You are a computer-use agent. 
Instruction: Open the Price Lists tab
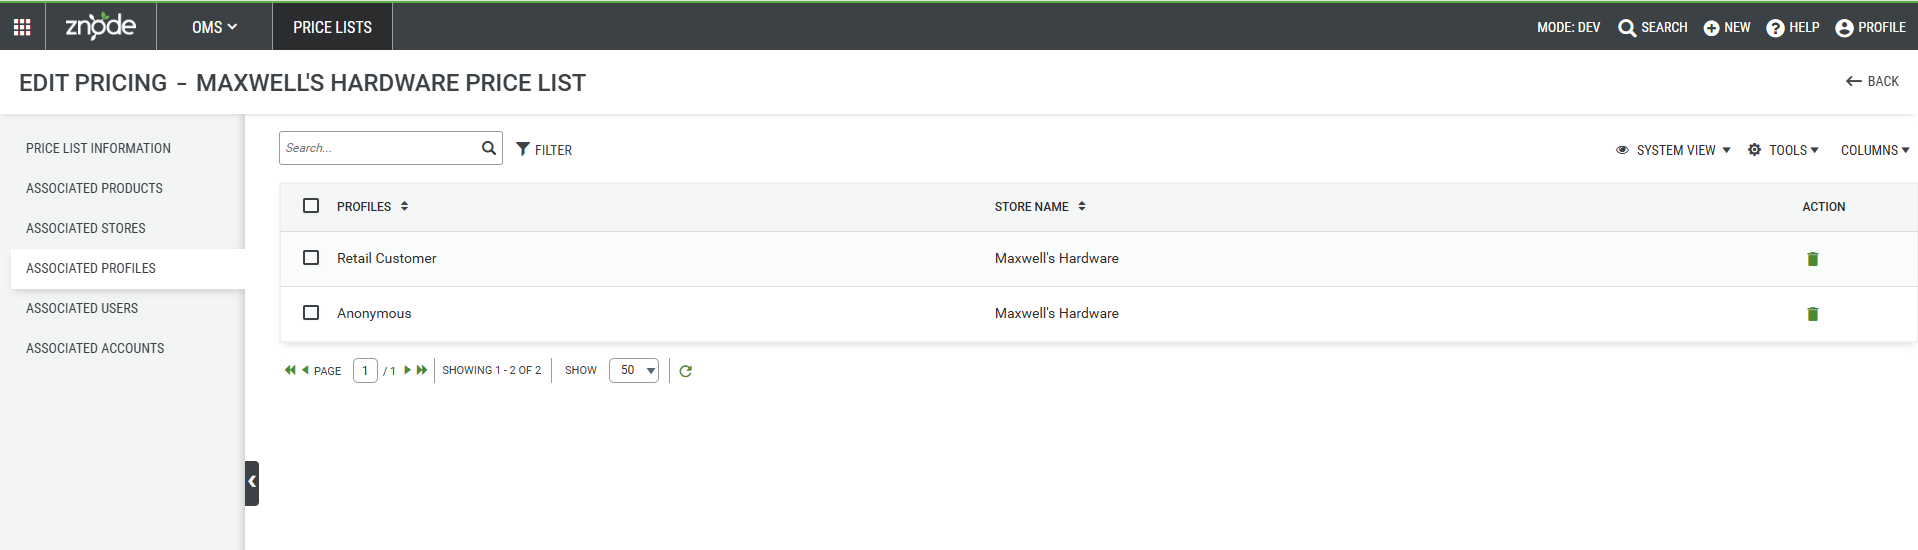tap(332, 27)
